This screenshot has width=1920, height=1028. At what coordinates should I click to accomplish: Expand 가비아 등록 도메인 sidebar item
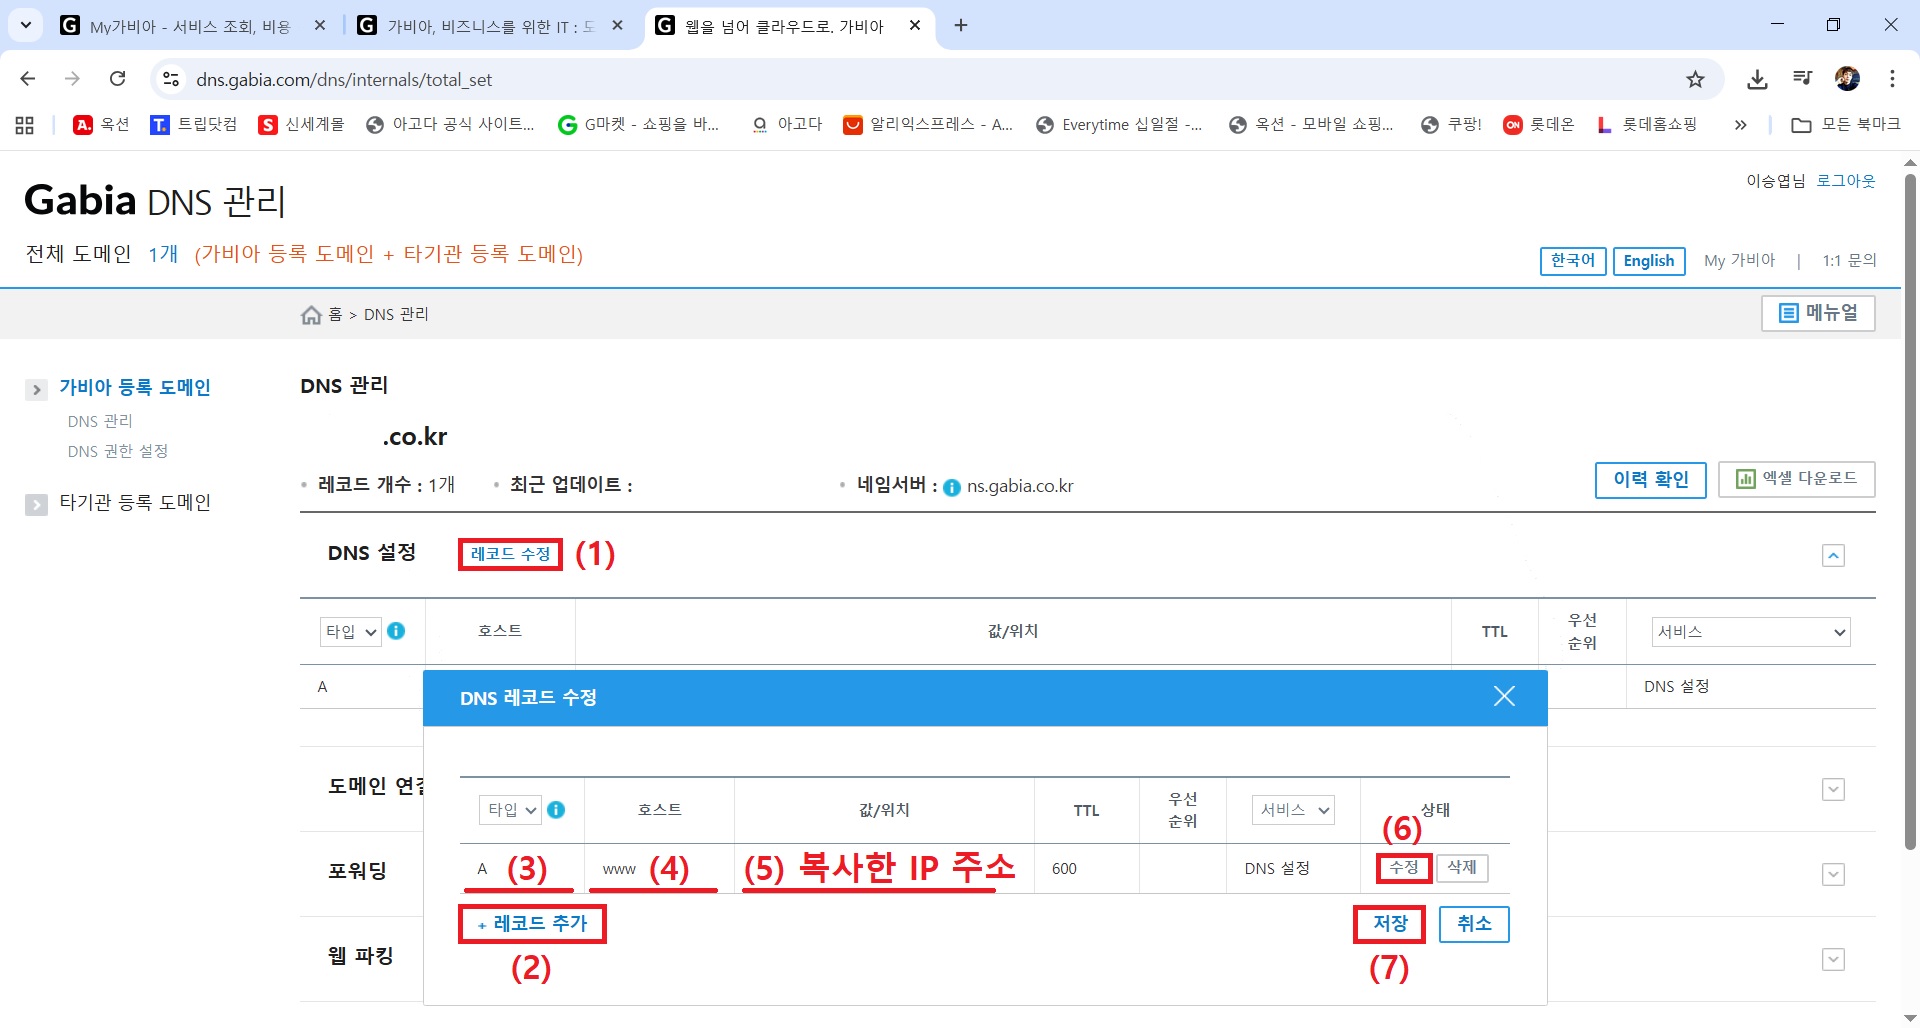(x=36, y=390)
